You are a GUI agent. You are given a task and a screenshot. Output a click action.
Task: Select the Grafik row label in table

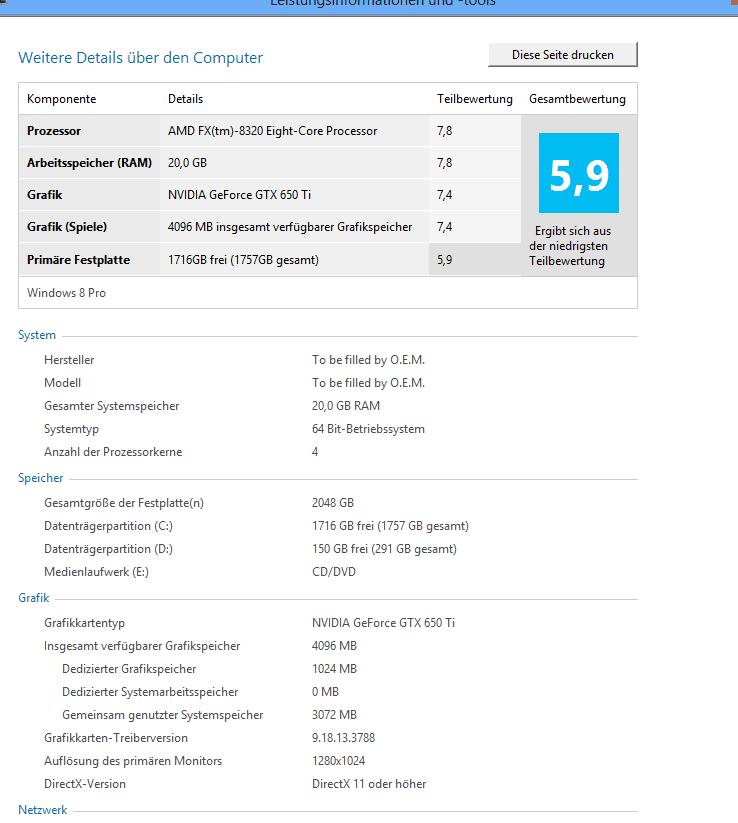coord(45,195)
